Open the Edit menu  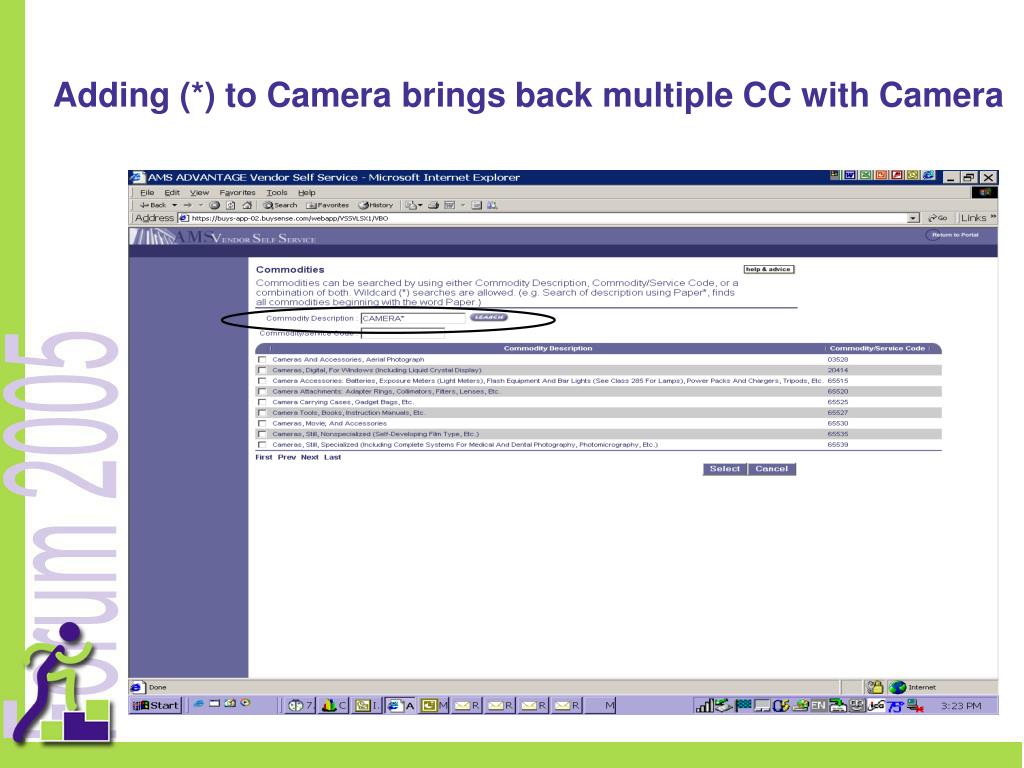pyautogui.click(x=172, y=193)
